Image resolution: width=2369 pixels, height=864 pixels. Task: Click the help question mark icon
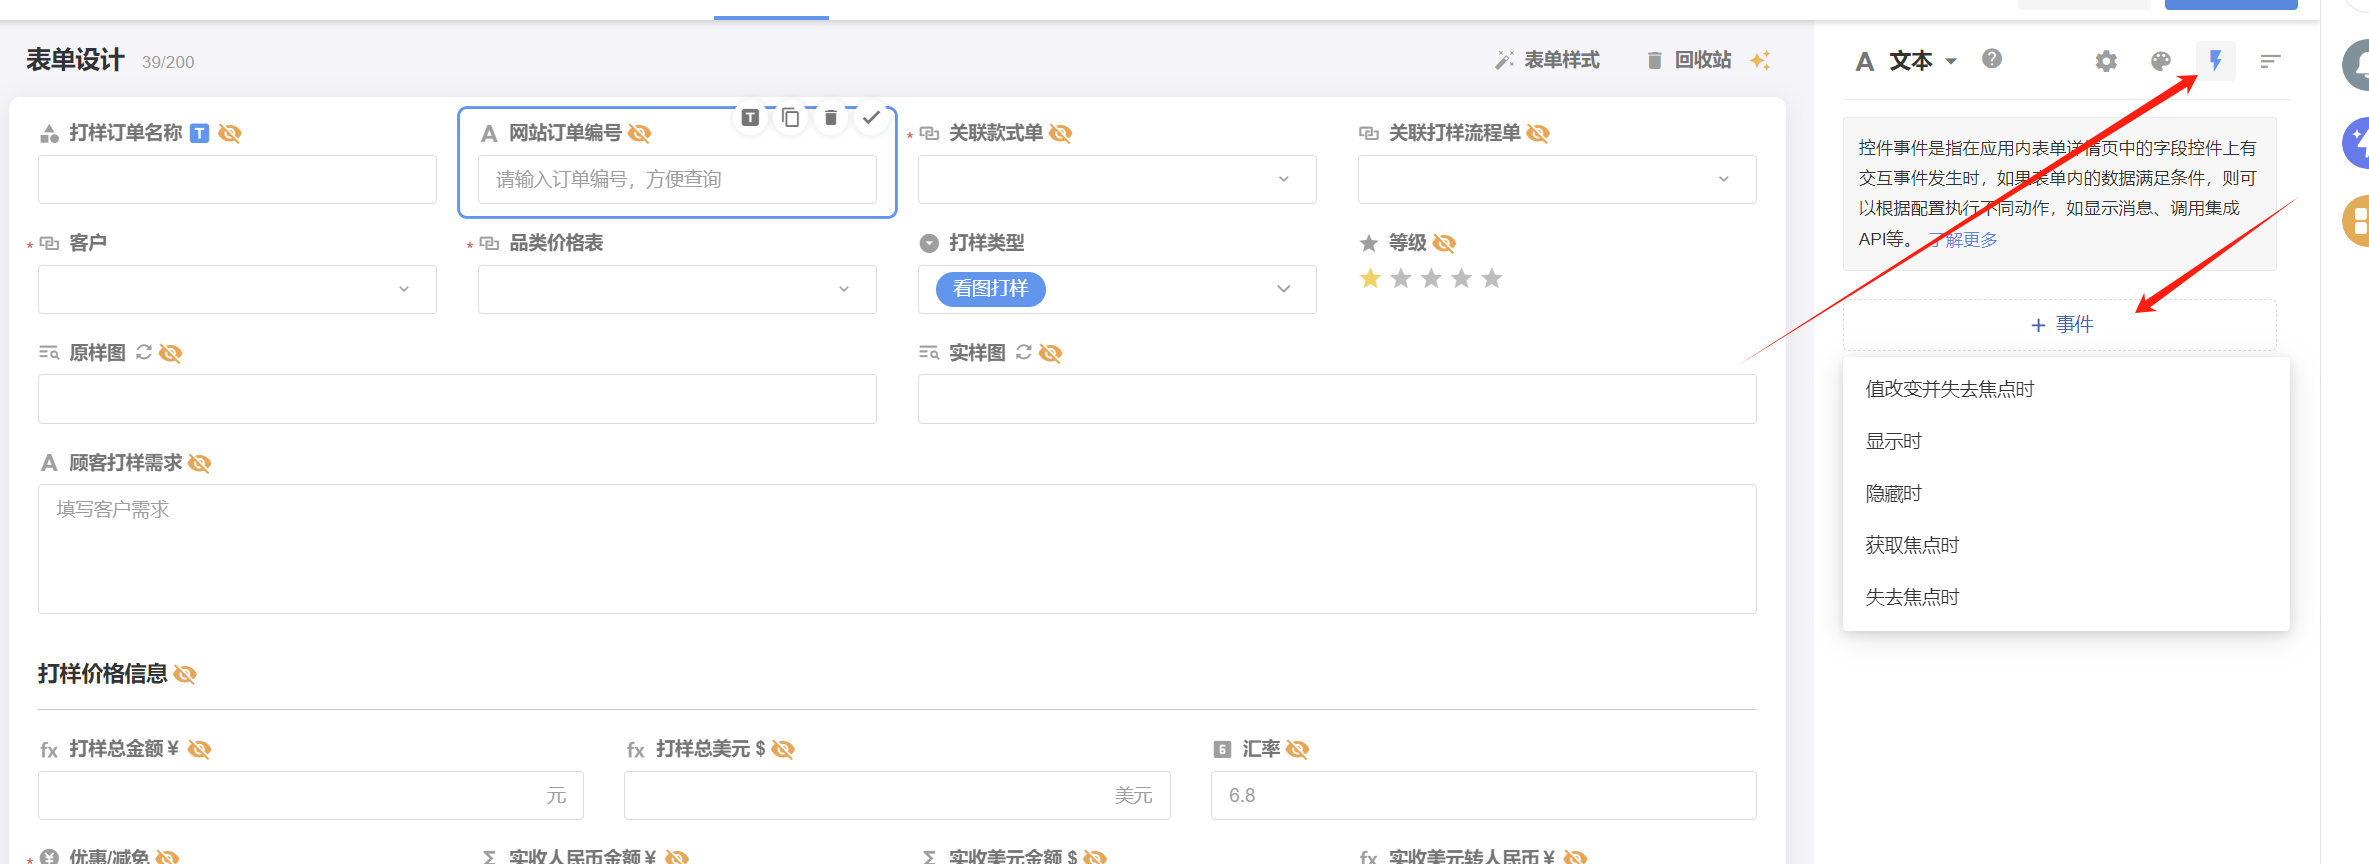coord(1991,59)
